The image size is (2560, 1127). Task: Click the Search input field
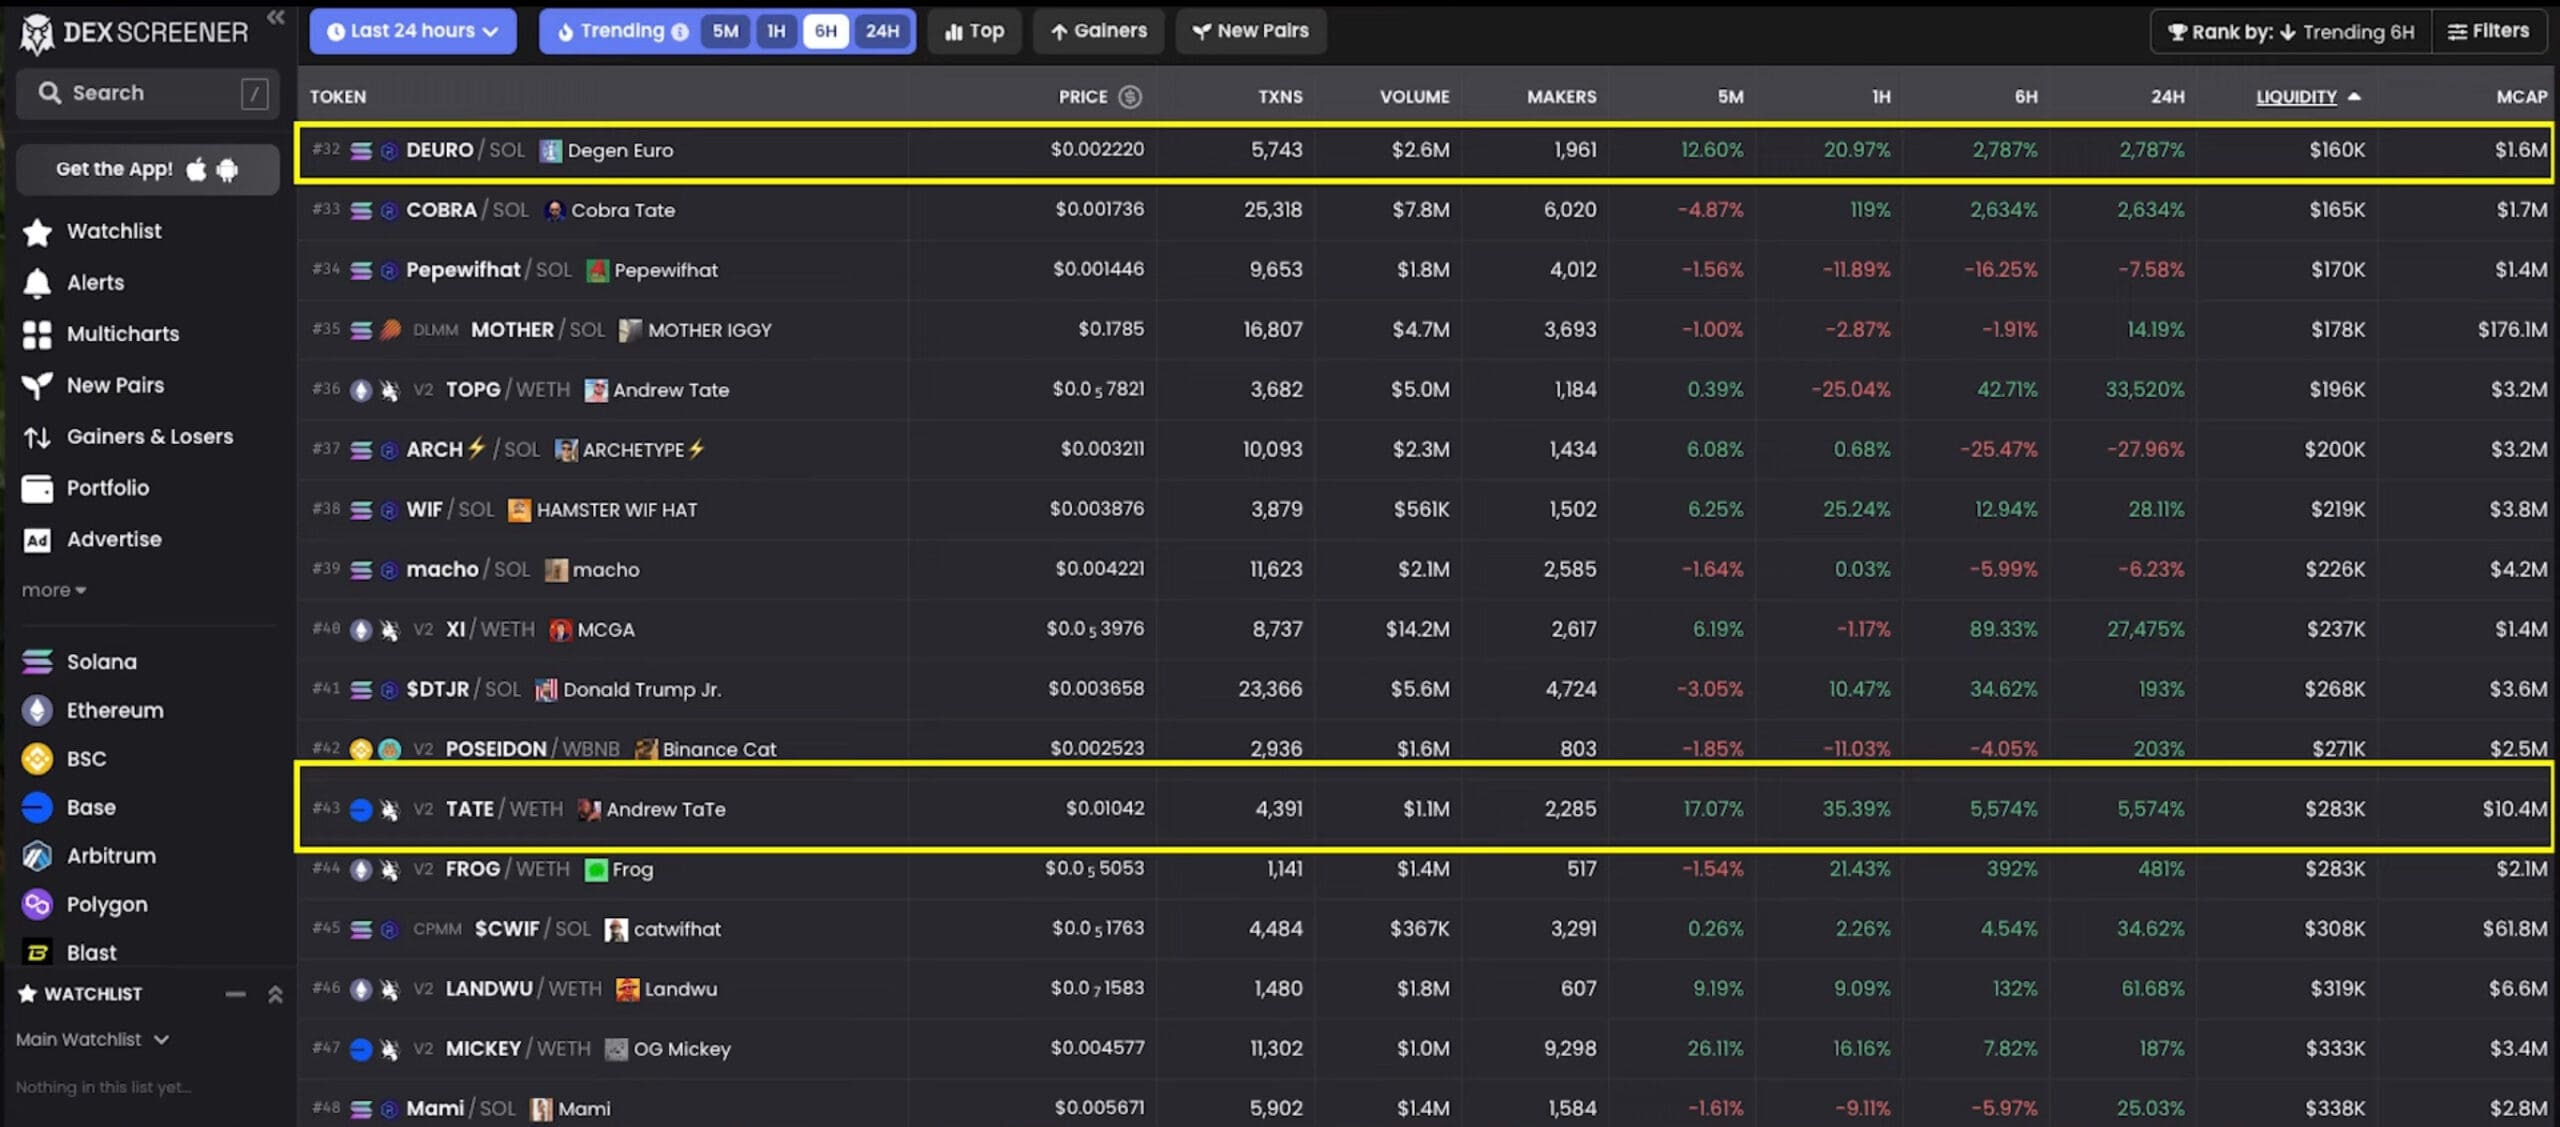[x=148, y=93]
